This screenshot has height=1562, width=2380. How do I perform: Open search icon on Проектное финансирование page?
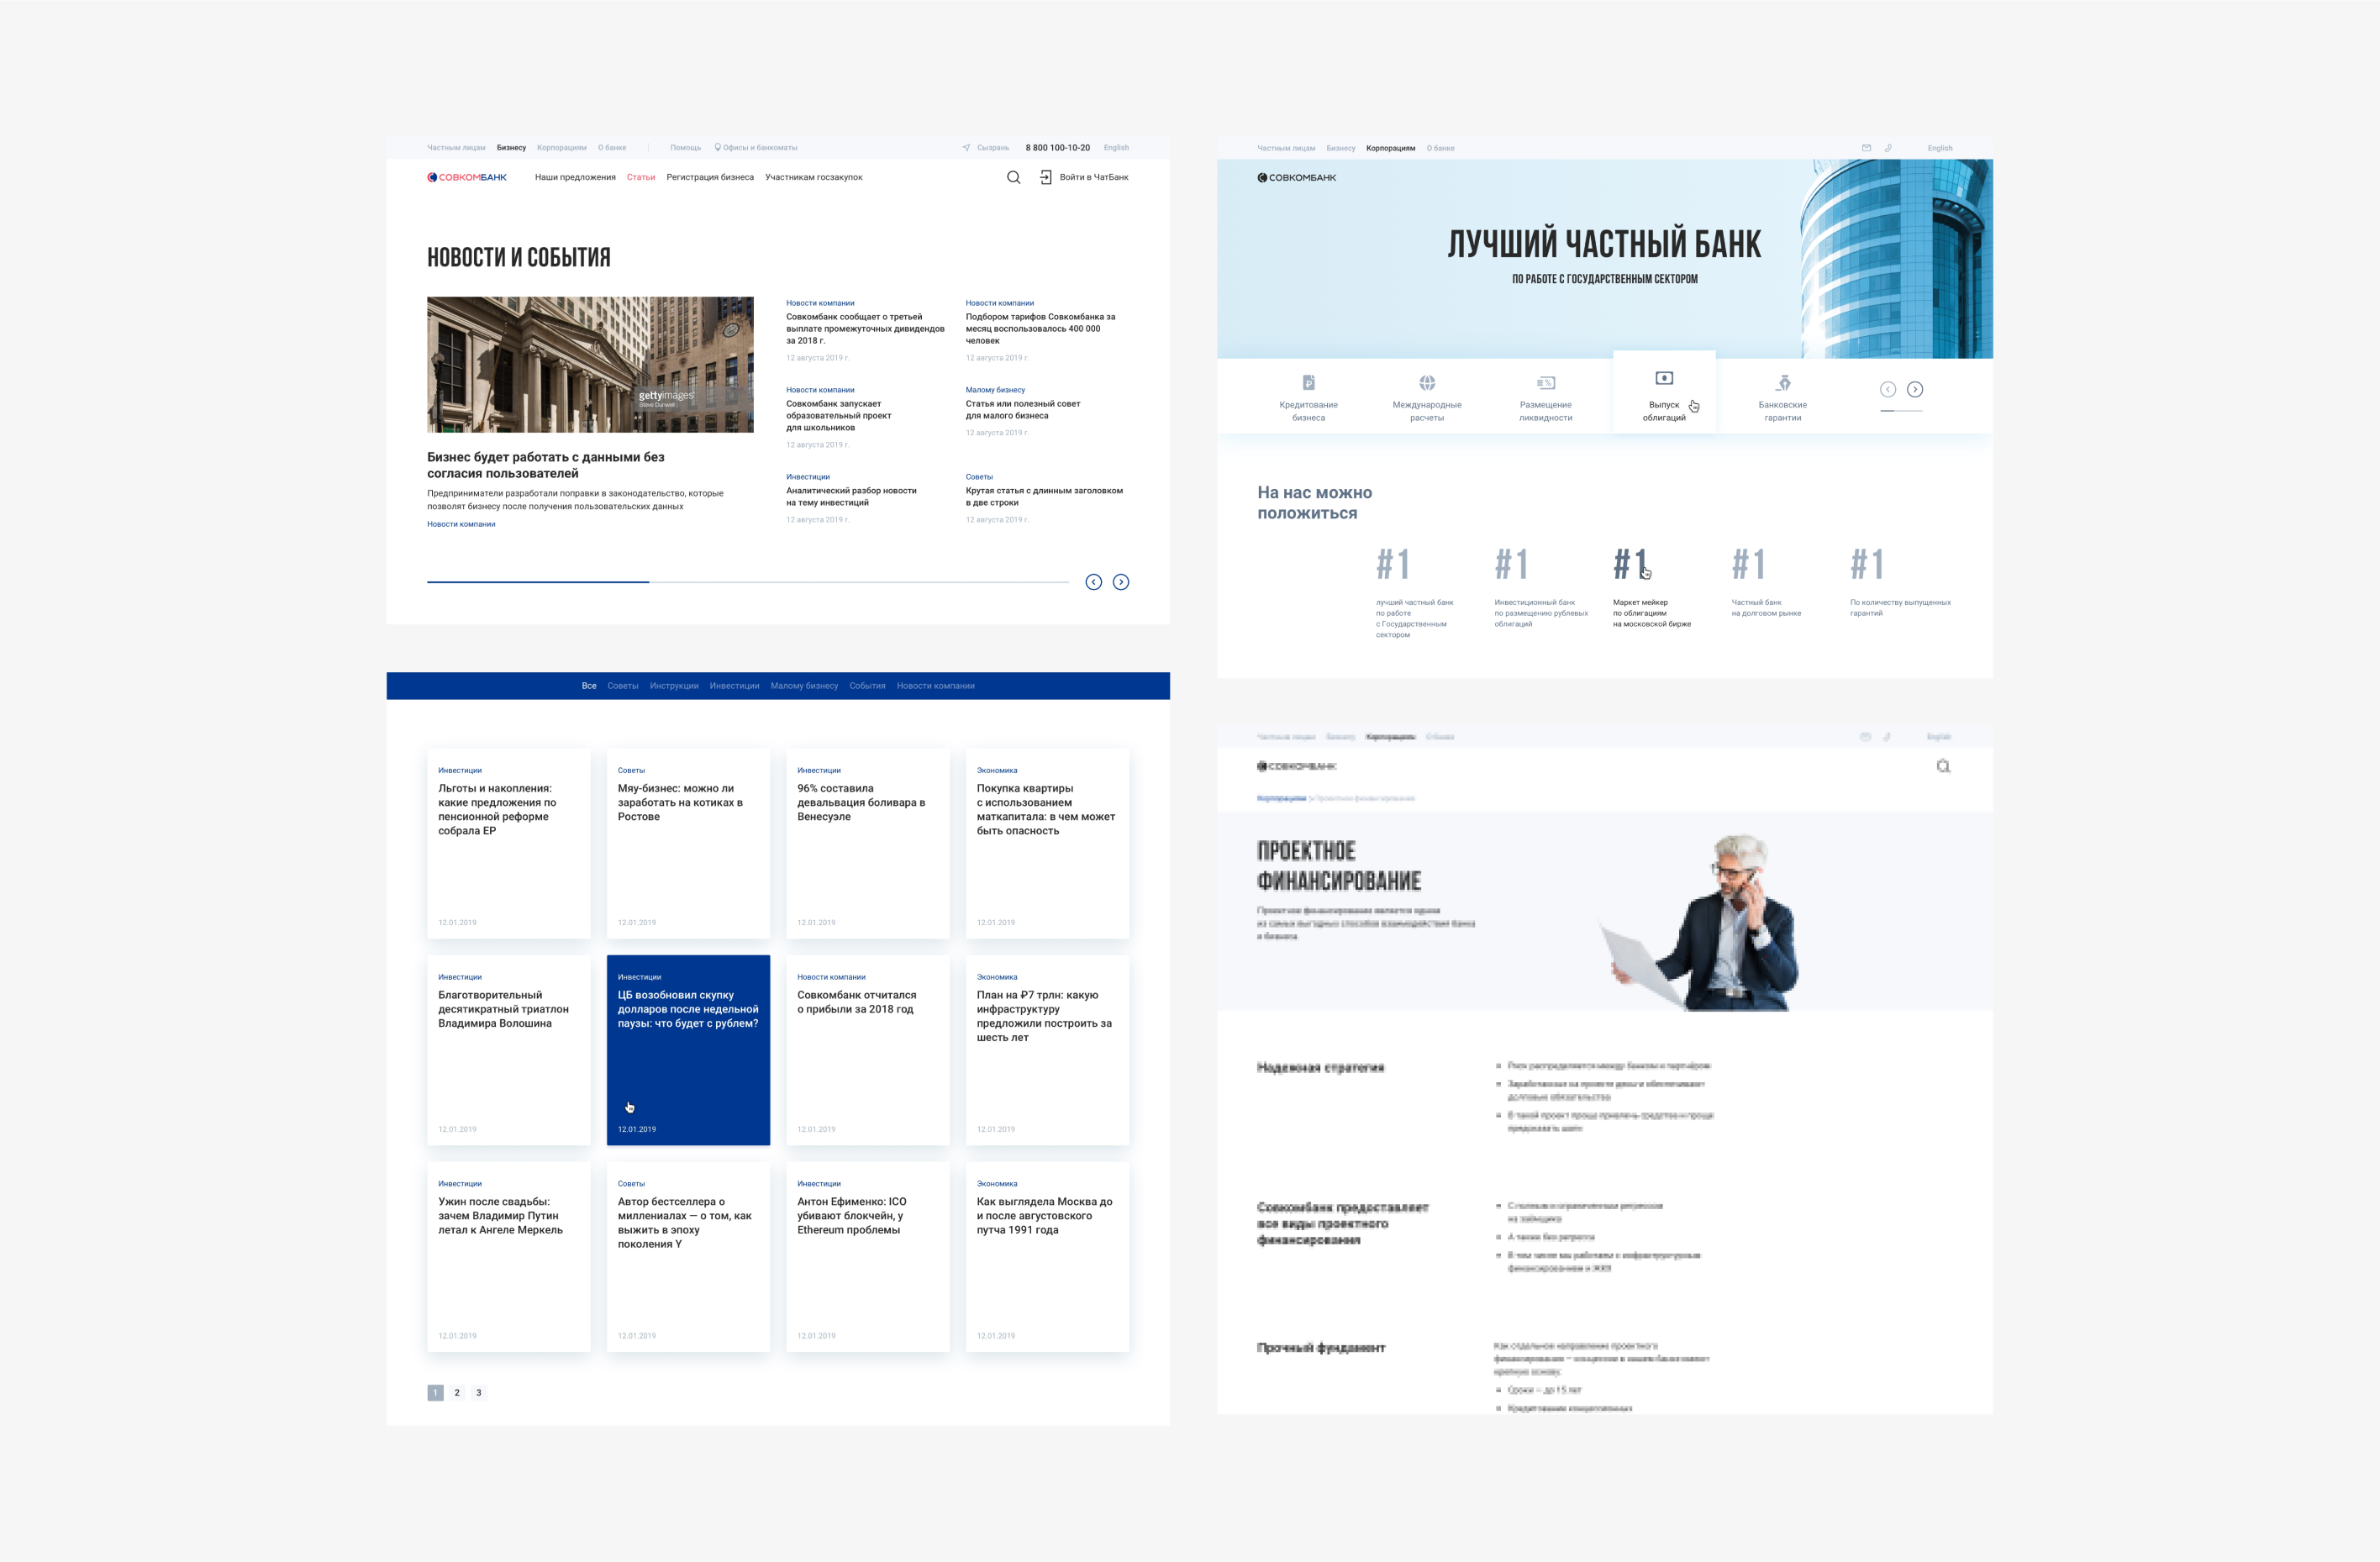point(1943,766)
